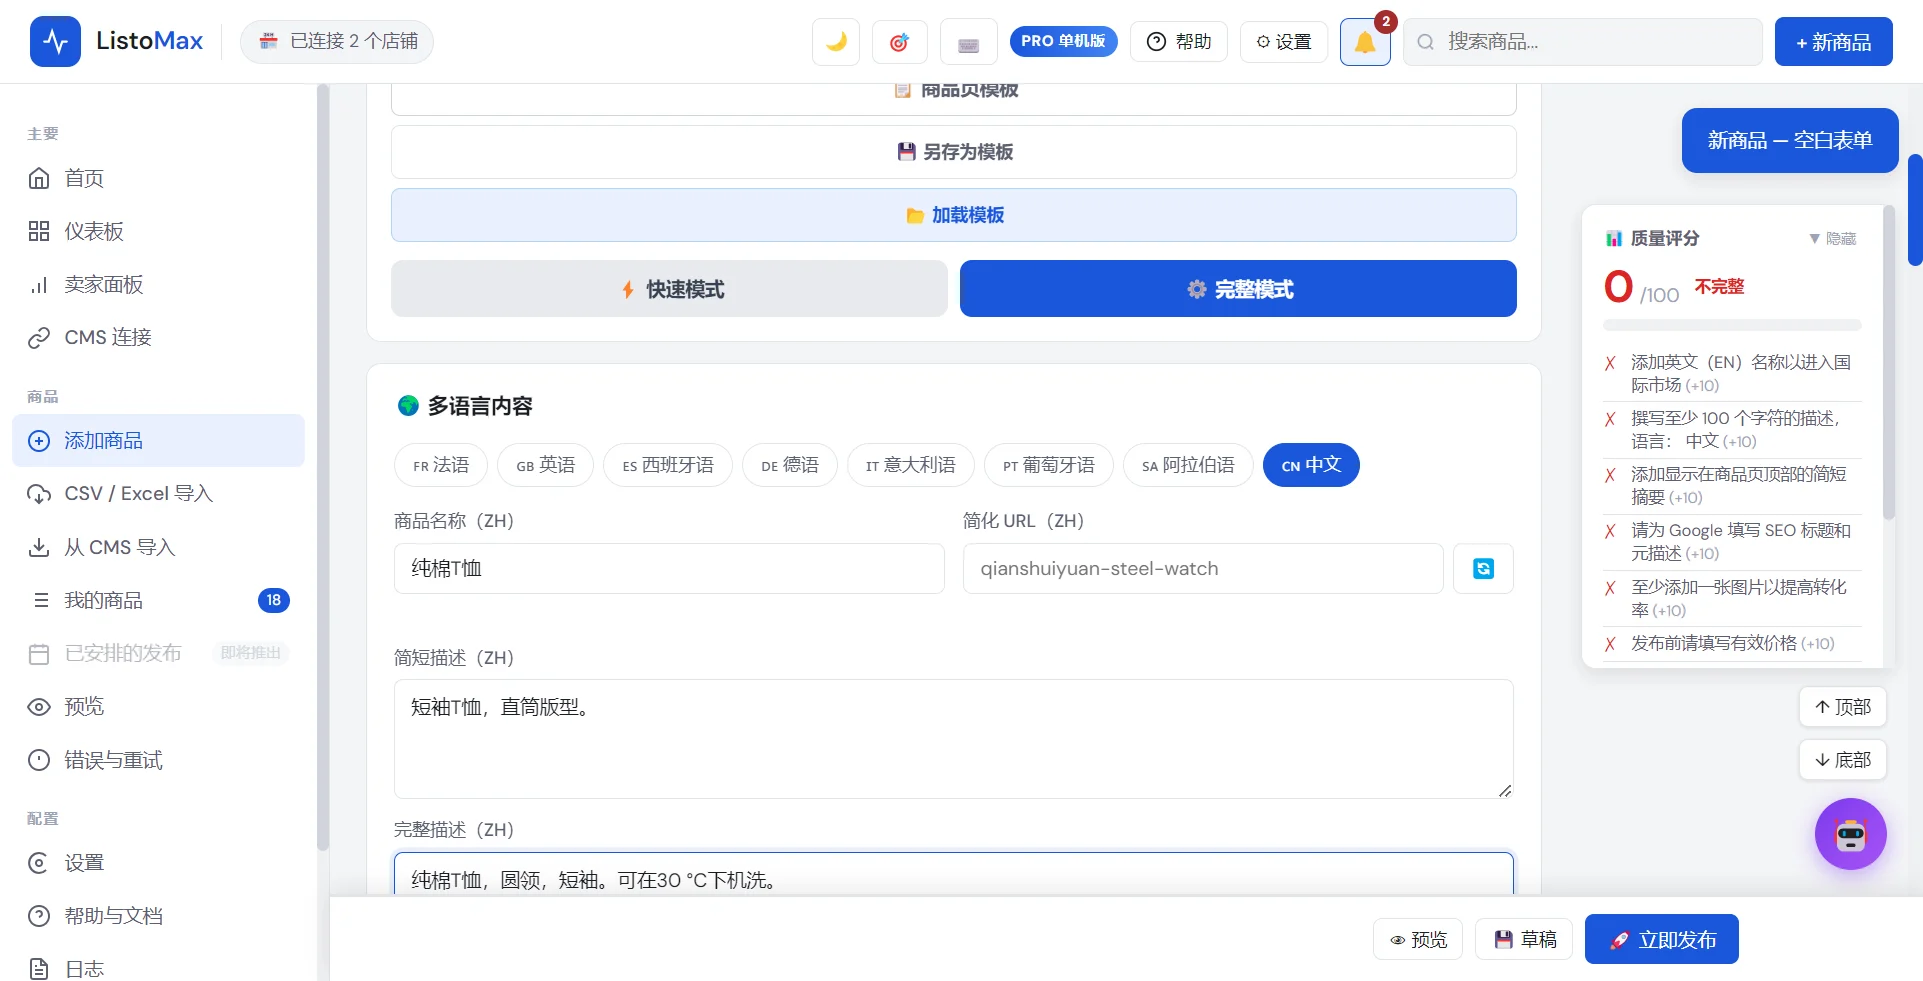1923x981 pixels.
Task: Jump to 底部 of the form
Action: point(1842,760)
